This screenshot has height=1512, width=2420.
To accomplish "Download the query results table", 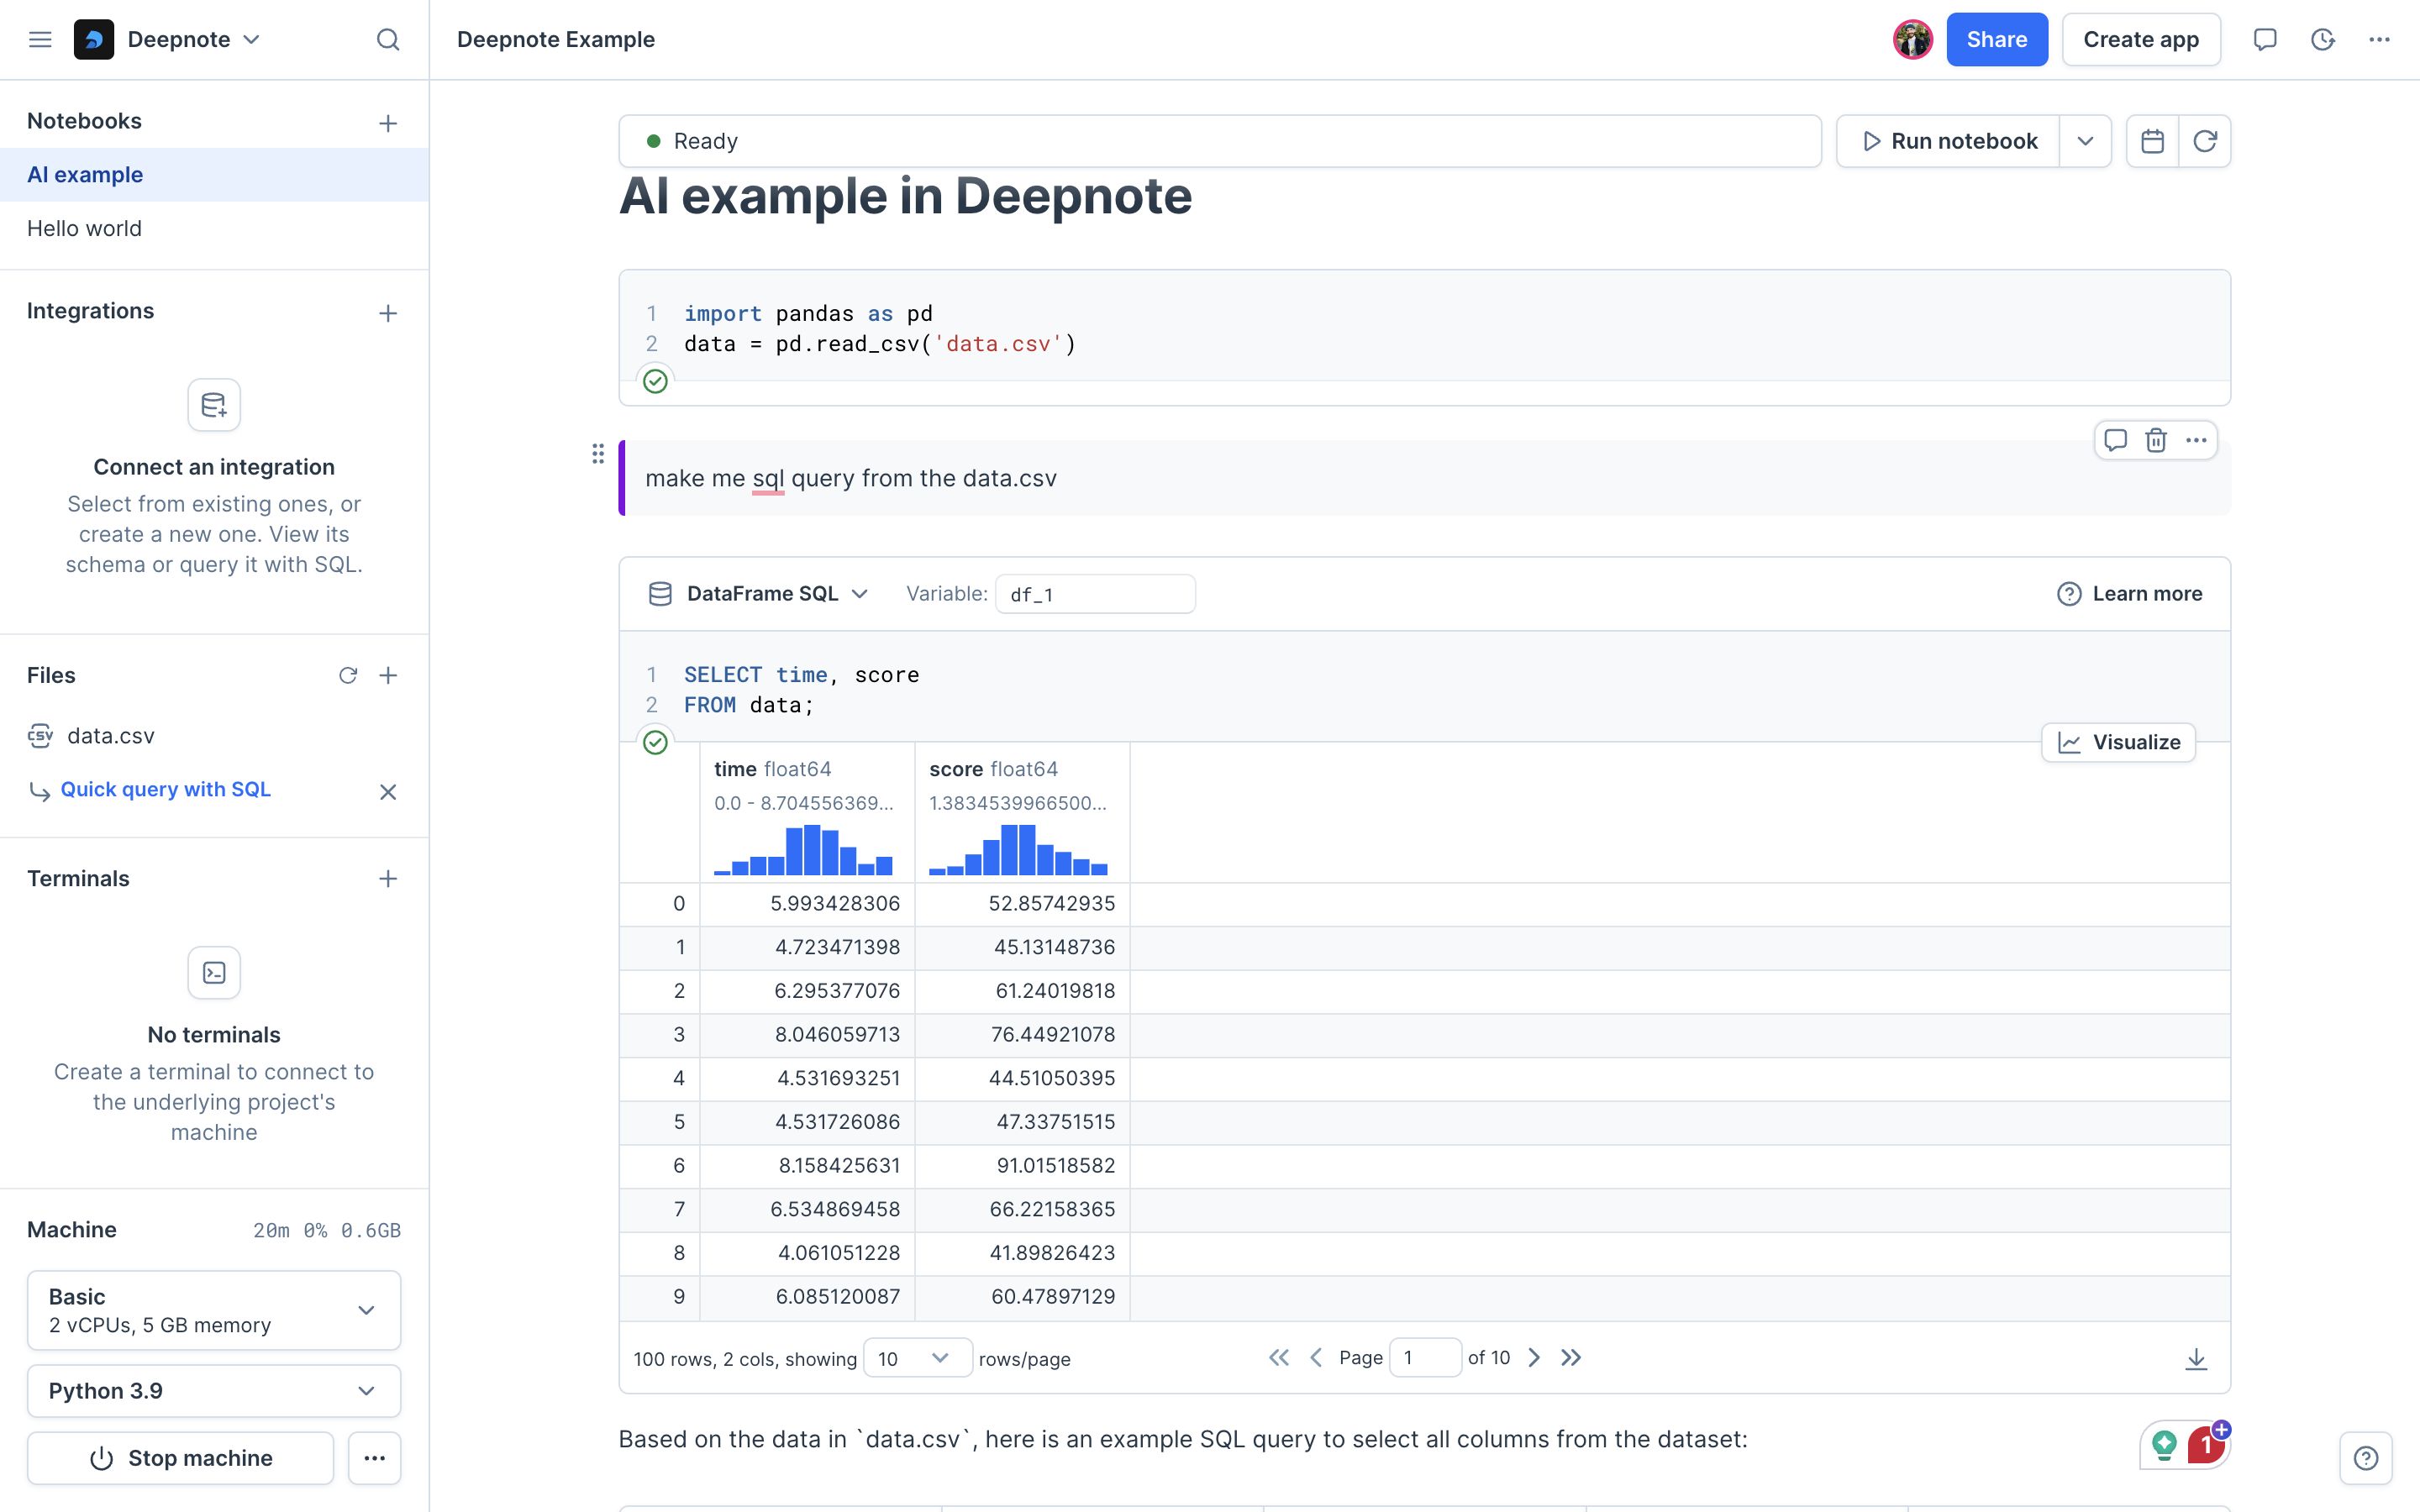I will pyautogui.click(x=2196, y=1358).
